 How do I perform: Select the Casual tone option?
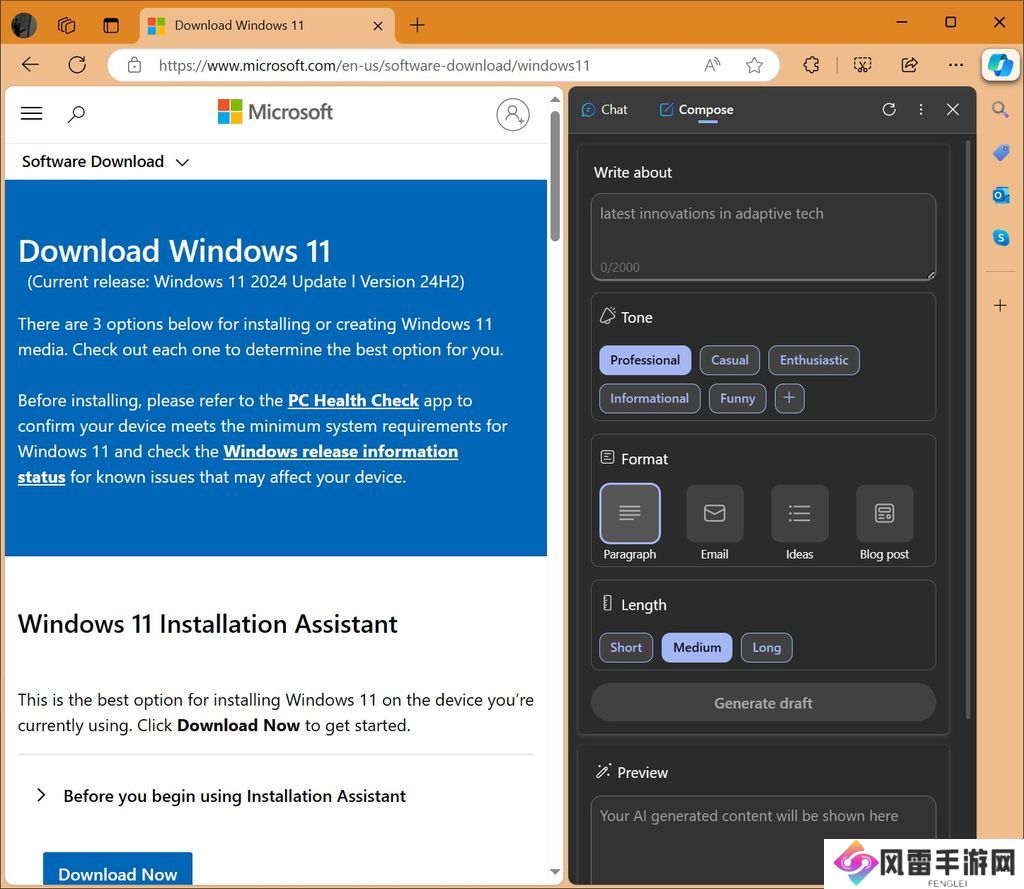(x=730, y=360)
